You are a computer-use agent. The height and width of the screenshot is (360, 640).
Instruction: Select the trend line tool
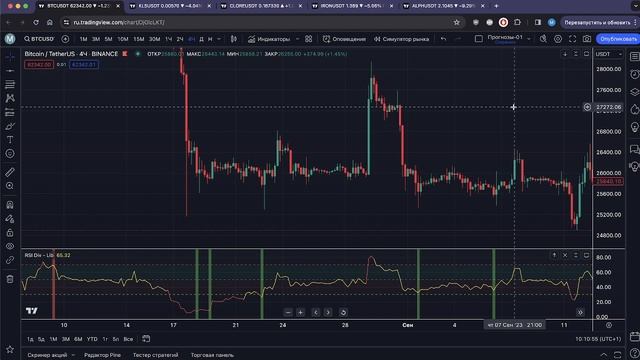tap(10, 71)
